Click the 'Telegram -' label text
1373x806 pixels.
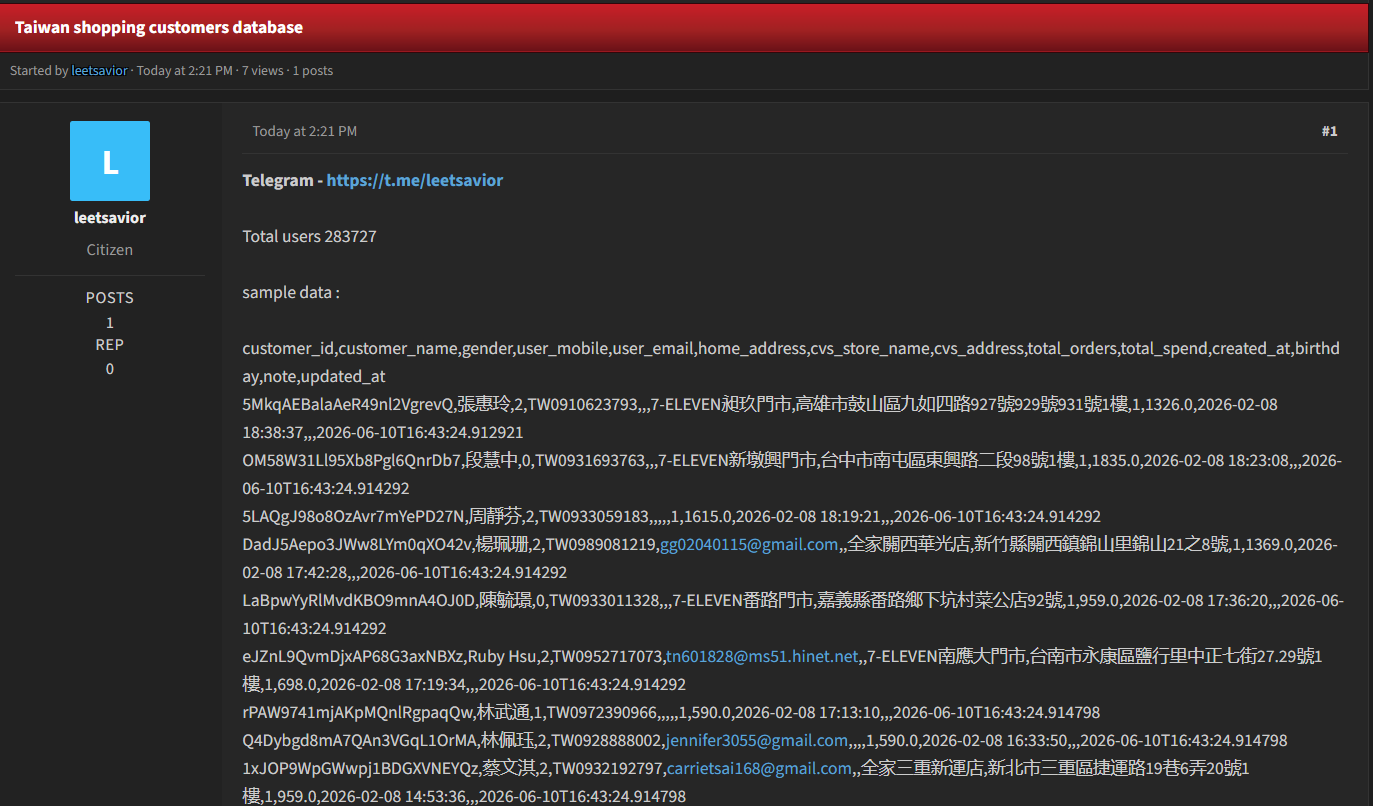coord(283,180)
